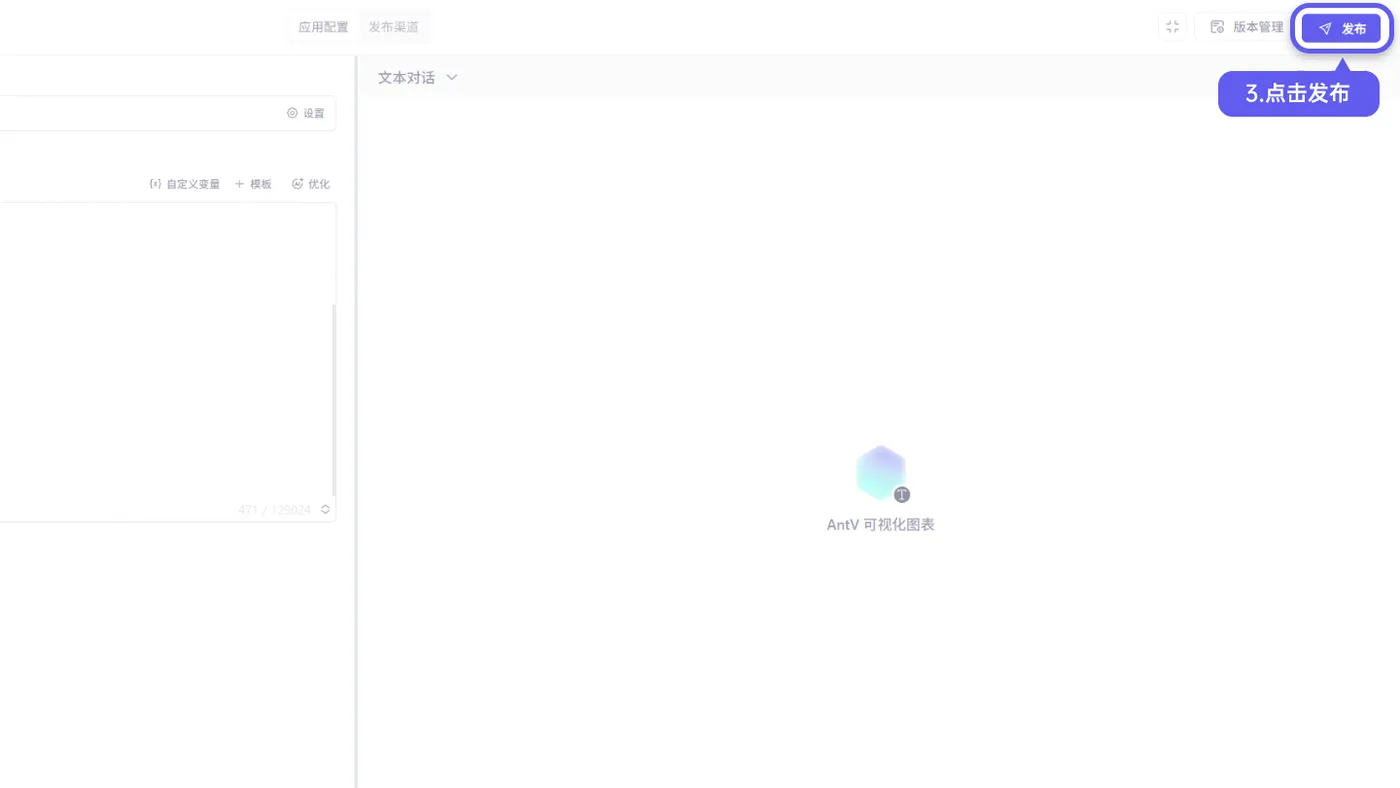
Task: Switch to the 发布渠道 tab
Action: [x=394, y=27]
